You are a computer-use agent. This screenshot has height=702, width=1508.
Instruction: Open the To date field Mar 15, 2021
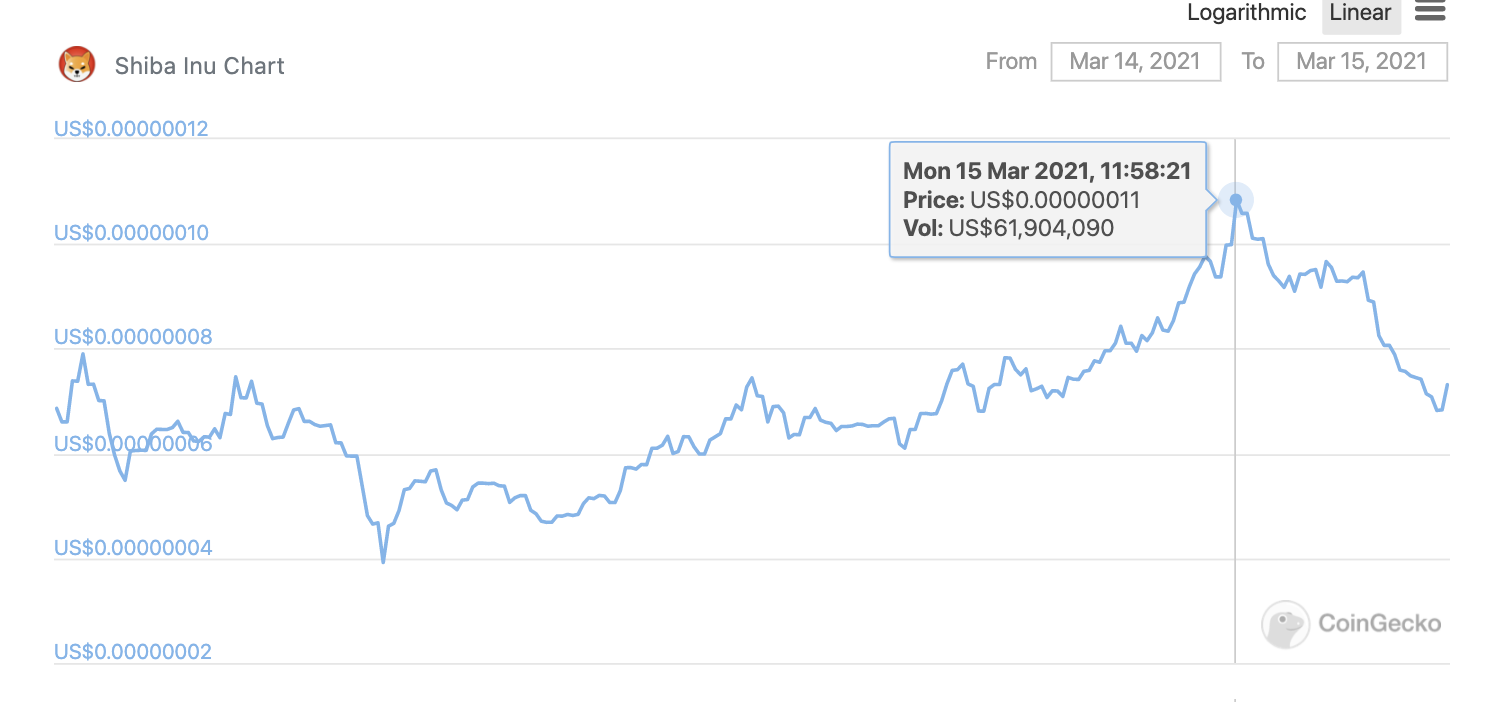click(1361, 61)
